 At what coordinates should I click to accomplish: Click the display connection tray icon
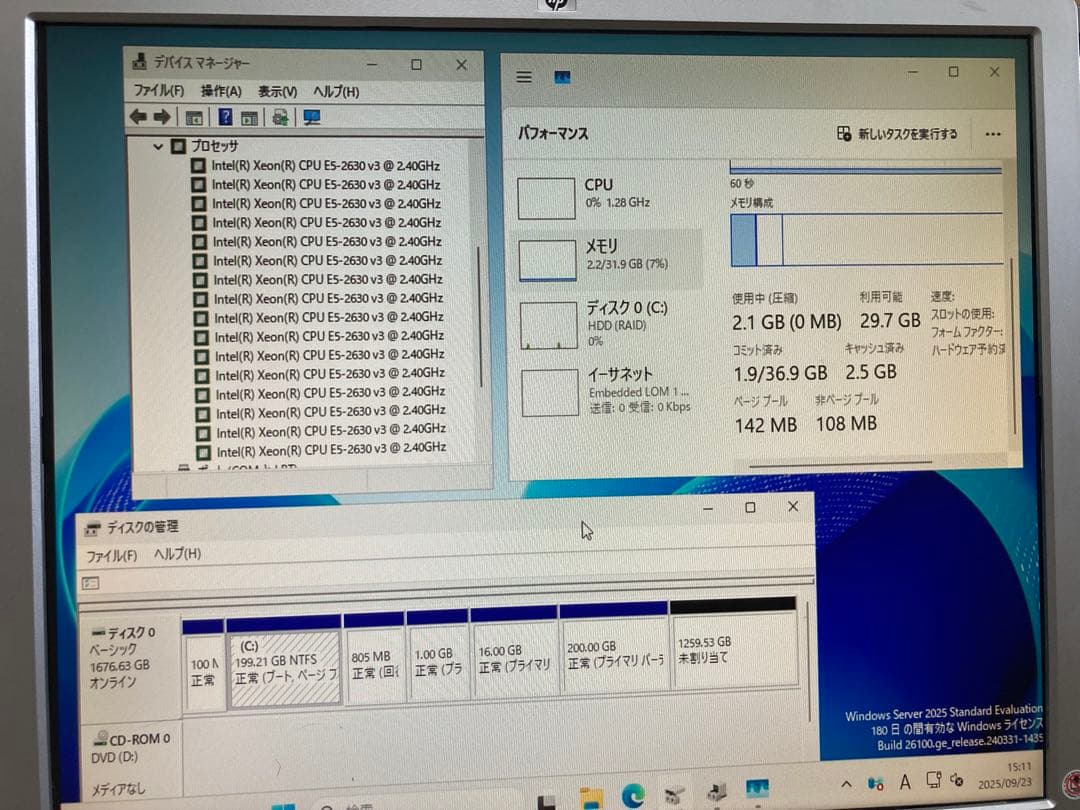tap(933, 780)
